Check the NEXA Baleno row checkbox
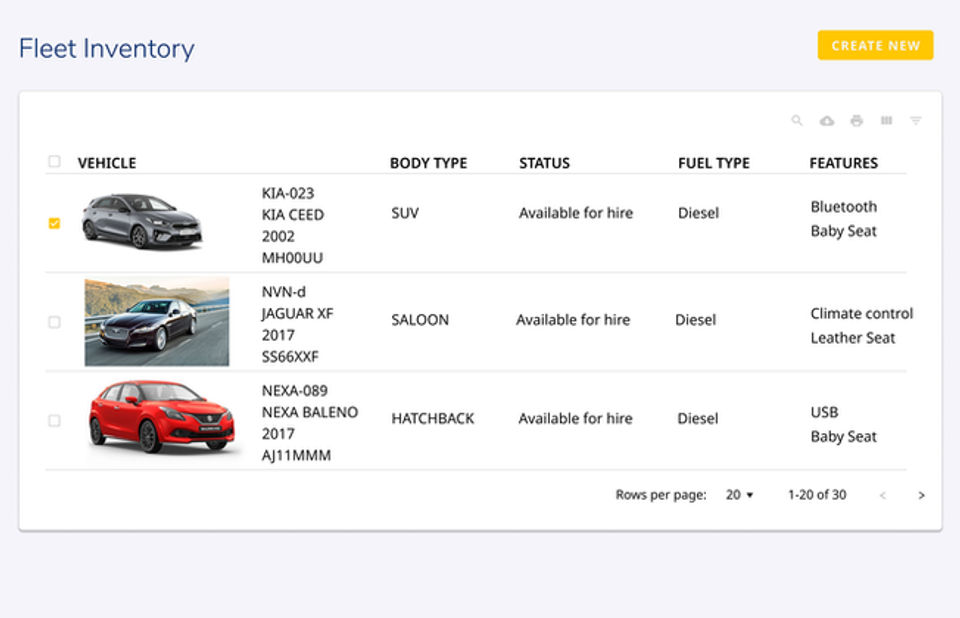This screenshot has width=960, height=618. click(x=54, y=421)
